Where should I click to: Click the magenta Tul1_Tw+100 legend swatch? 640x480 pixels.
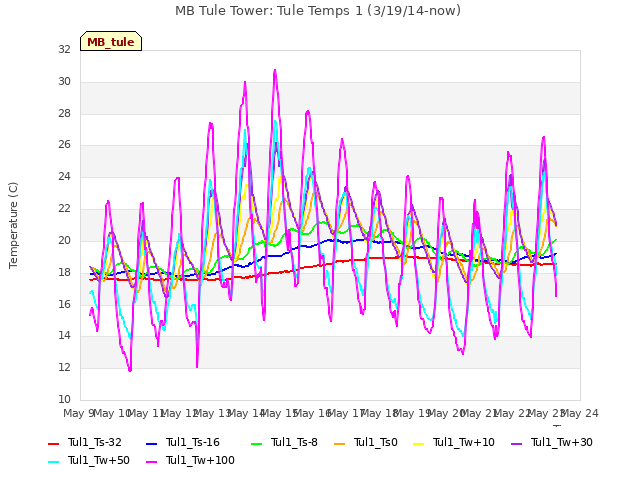pyautogui.click(x=151, y=462)
